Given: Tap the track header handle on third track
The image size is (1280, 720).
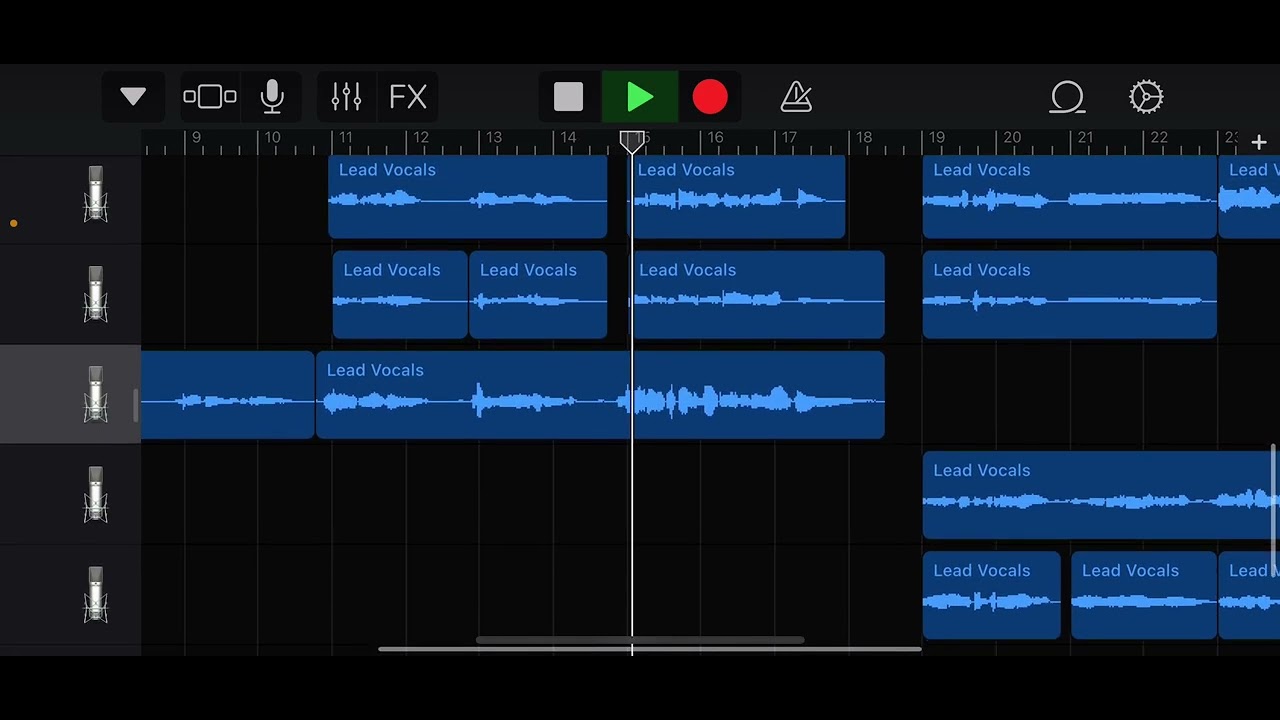Looking at the screenshot, I should 135,405.
